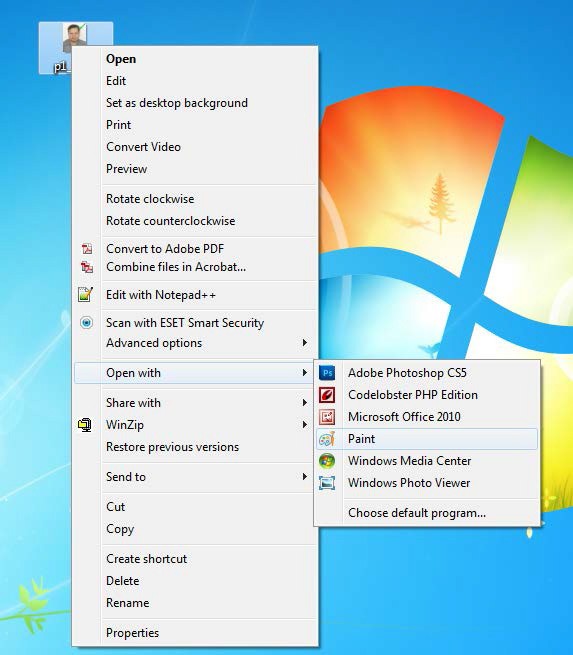The image size is (573, 655).
Task: Expand the Share with submenu arrow
Action: [x=305, y=403]
